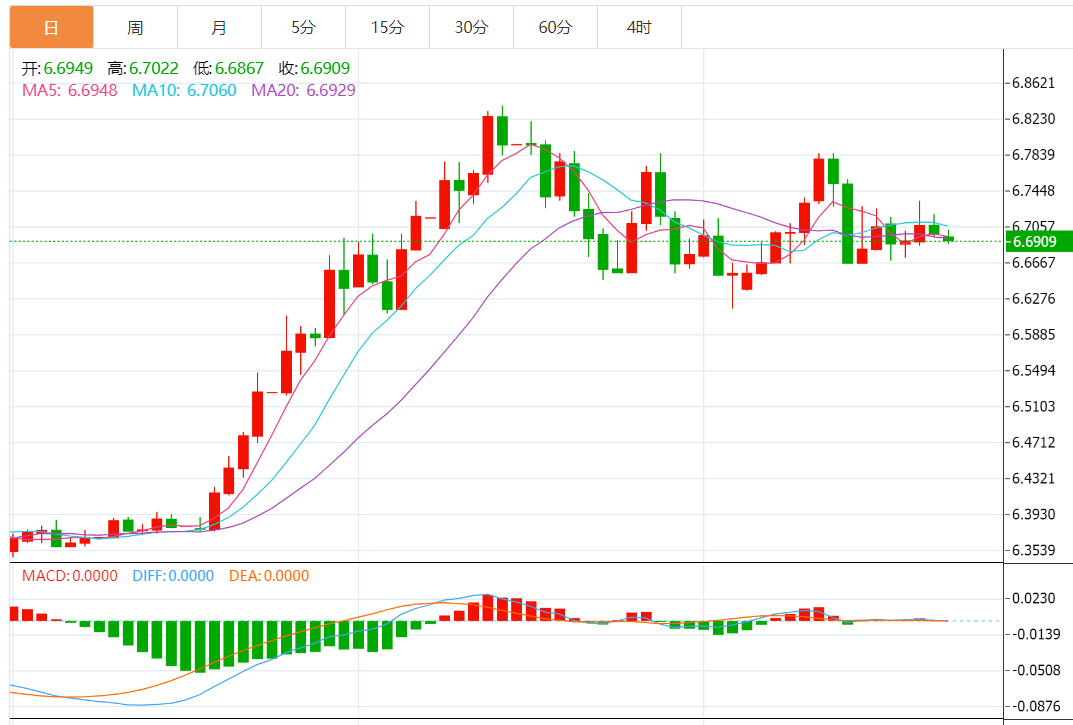This screenshot has width=1073, height=725.
Task: Select the 日 daily chart tab
Action: click(51, 27)
